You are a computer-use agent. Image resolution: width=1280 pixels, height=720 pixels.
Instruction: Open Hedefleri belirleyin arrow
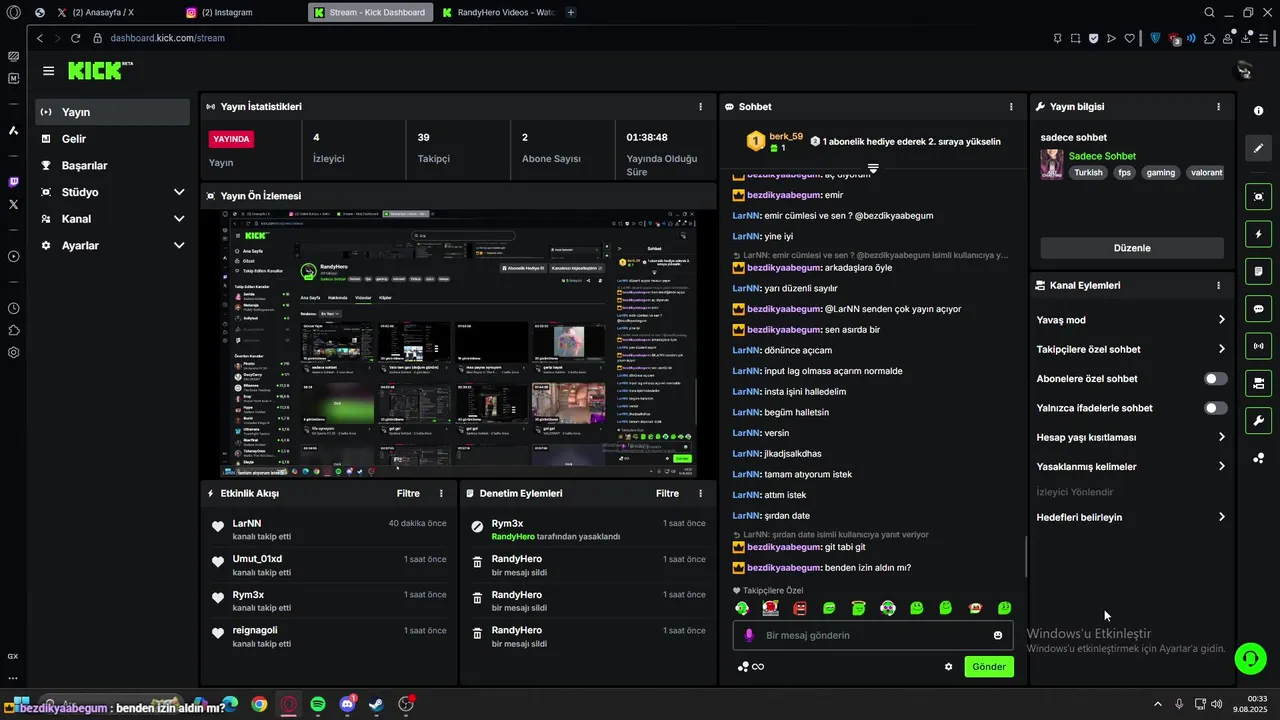1221,517
